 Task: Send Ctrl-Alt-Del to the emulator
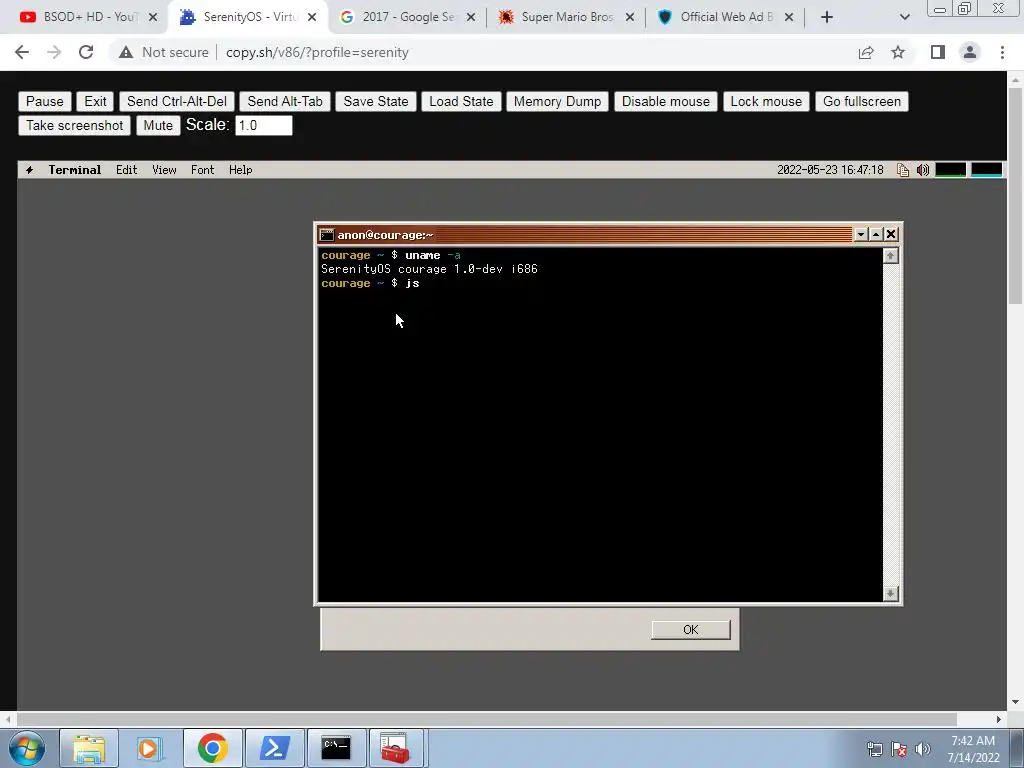[x=176, y=101]
